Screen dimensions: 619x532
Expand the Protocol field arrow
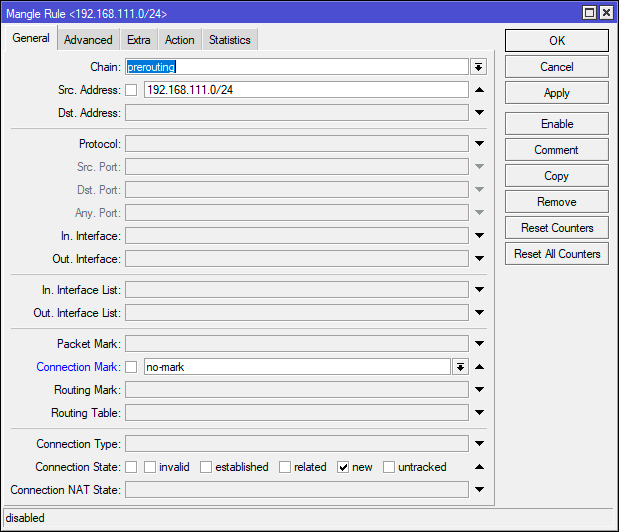pyautogui.click(x=479, y=144)
